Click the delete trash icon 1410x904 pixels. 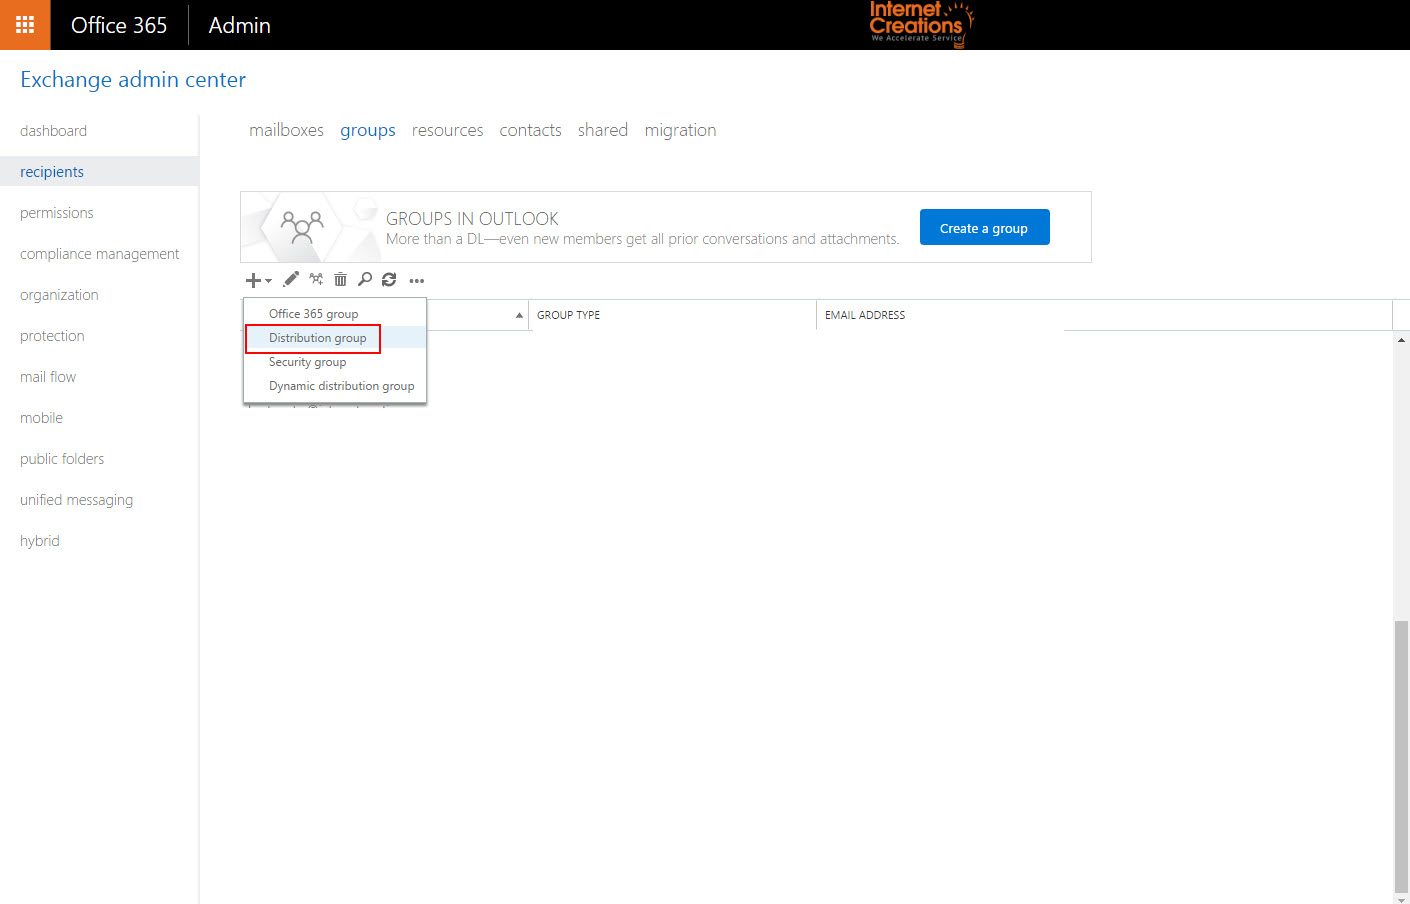click(x=340, y=280)
